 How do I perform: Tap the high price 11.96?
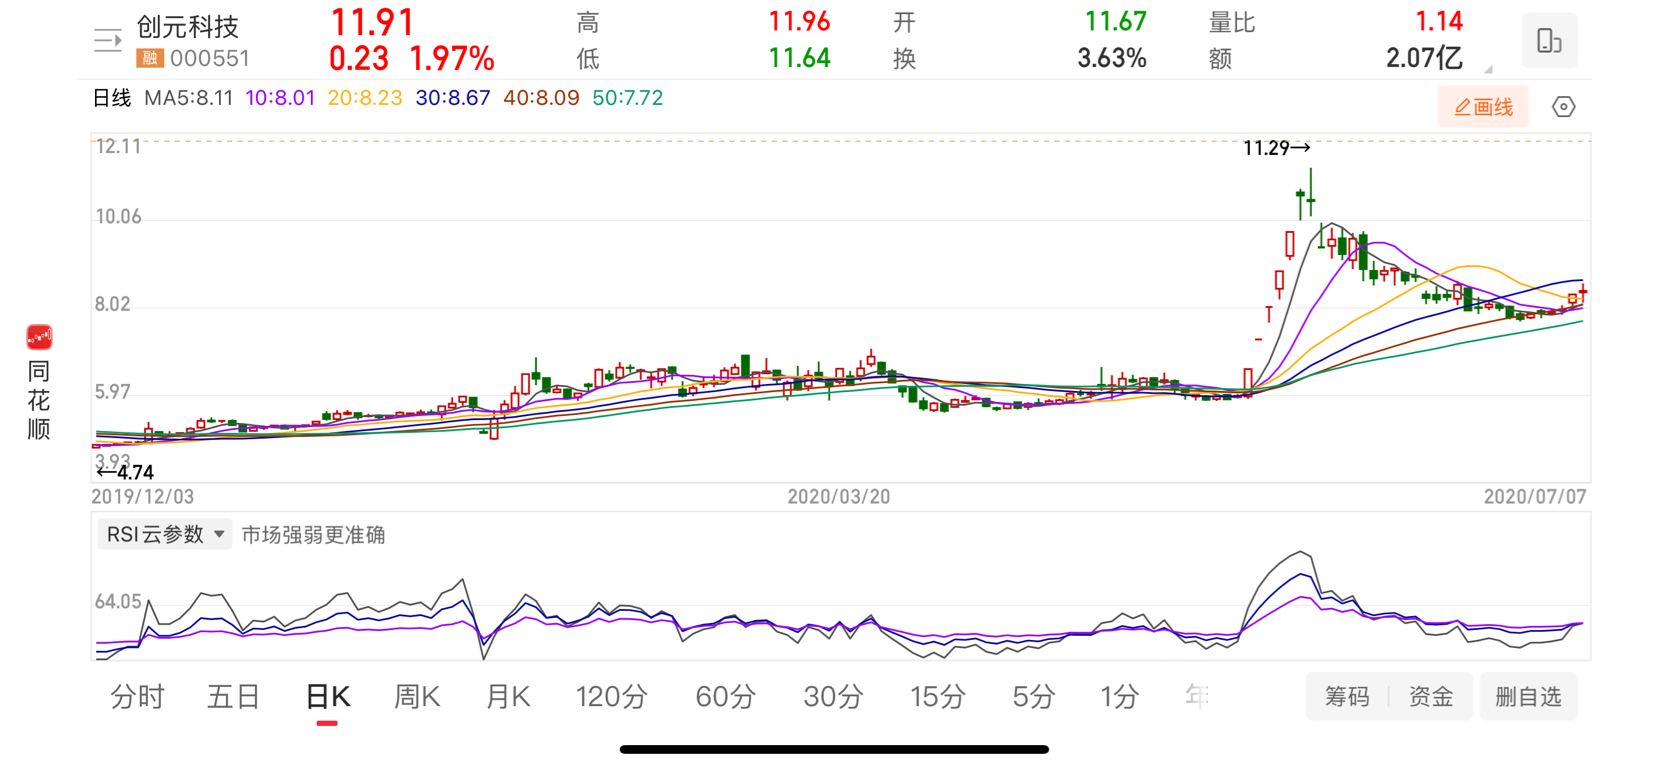799,21
